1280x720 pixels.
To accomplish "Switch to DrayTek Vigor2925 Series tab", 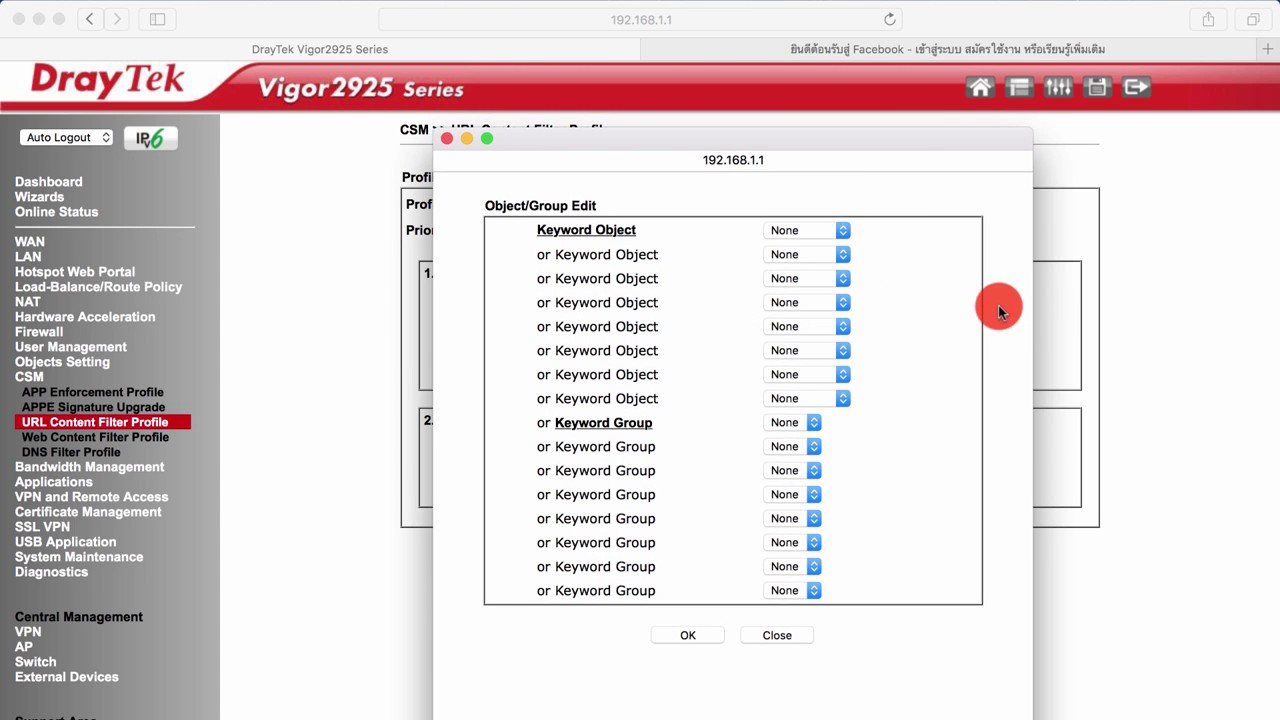I will click(320, 49).
